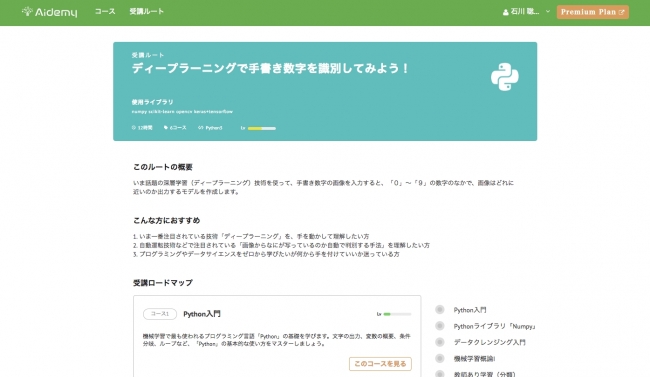
Task: Click recommendation item 3 about プログラミングやデータサイエンス
Action: tap(266, 254)
